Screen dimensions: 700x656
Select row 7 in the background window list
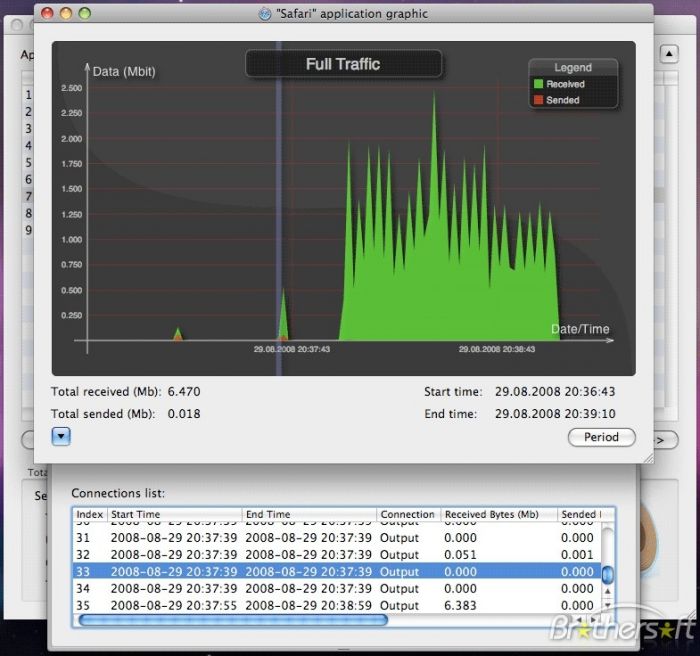pyautogui.click(x=29, y=196)
